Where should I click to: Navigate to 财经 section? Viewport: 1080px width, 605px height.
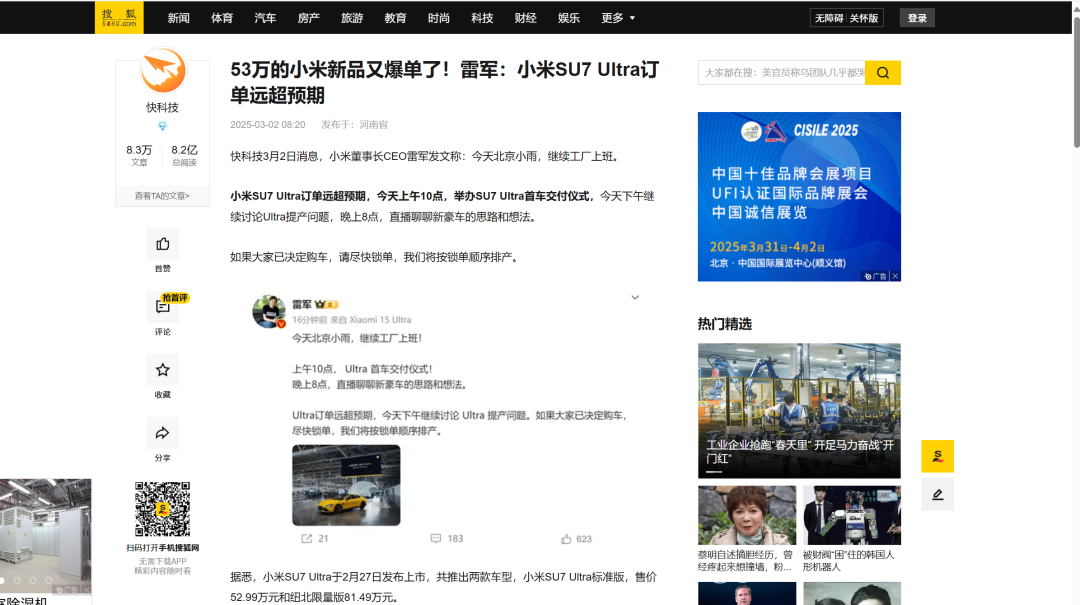526,18
